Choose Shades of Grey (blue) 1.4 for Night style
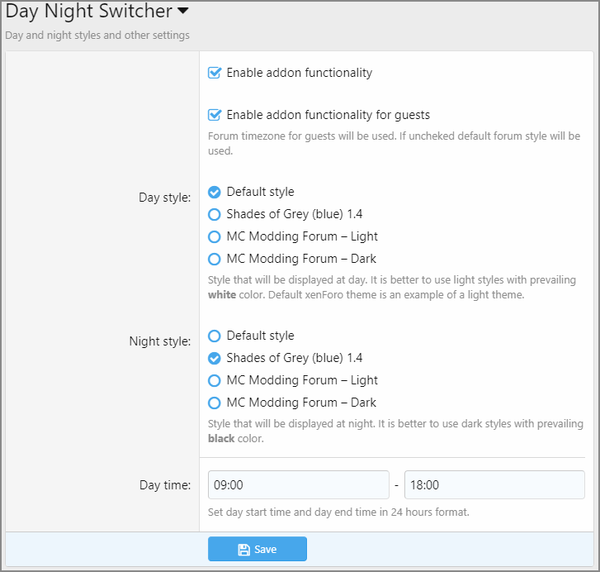Screen dimensions: 600x572 click(x=214, y=358)
